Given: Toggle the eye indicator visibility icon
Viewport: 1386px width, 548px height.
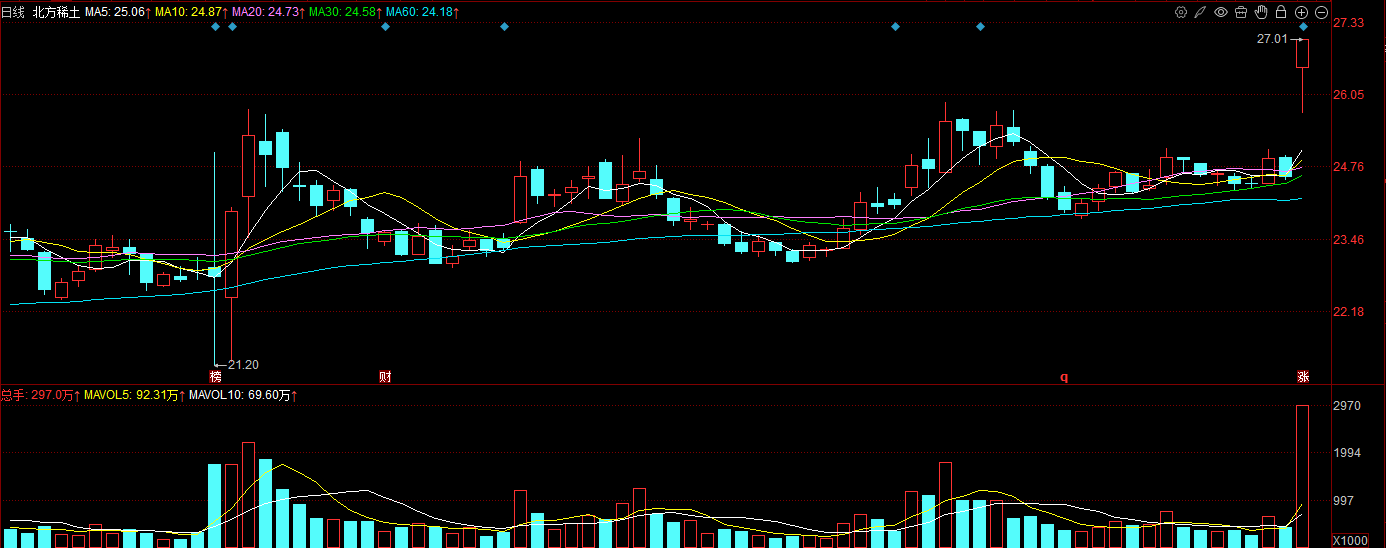Looking at the screenshot, I should coord(1221,12).
